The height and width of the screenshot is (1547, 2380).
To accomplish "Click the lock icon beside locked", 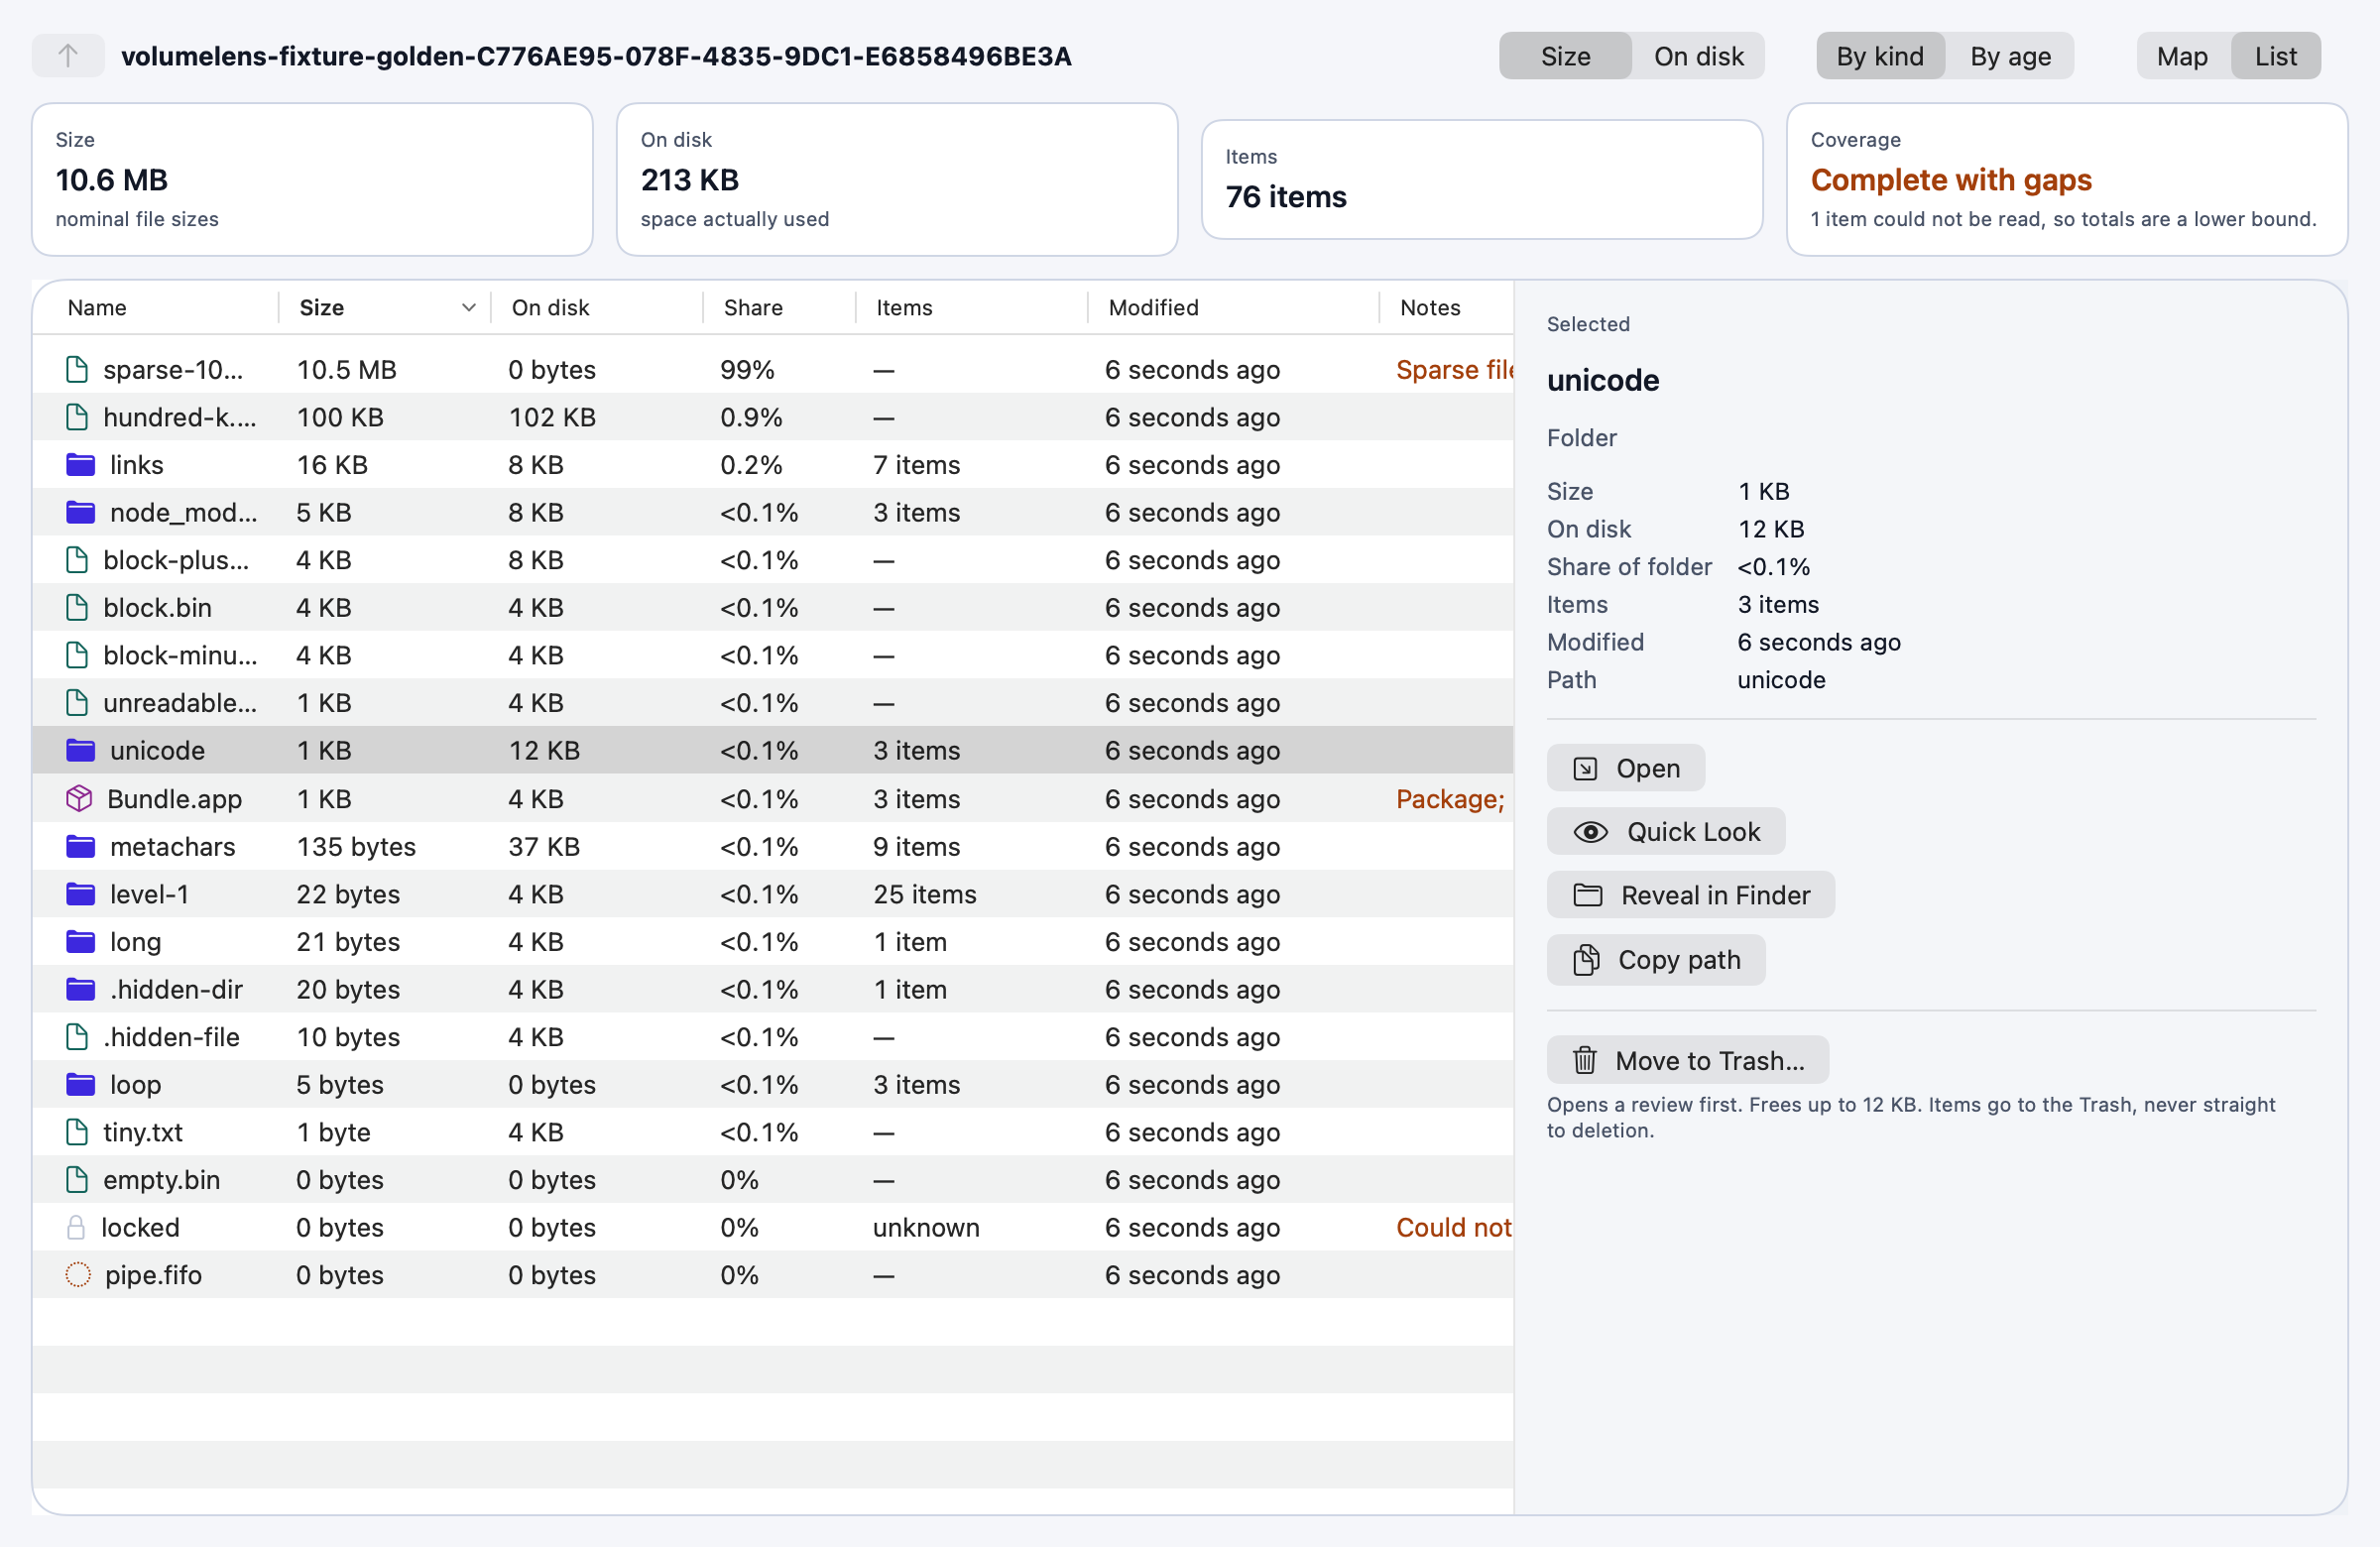I will [75, 1227].
